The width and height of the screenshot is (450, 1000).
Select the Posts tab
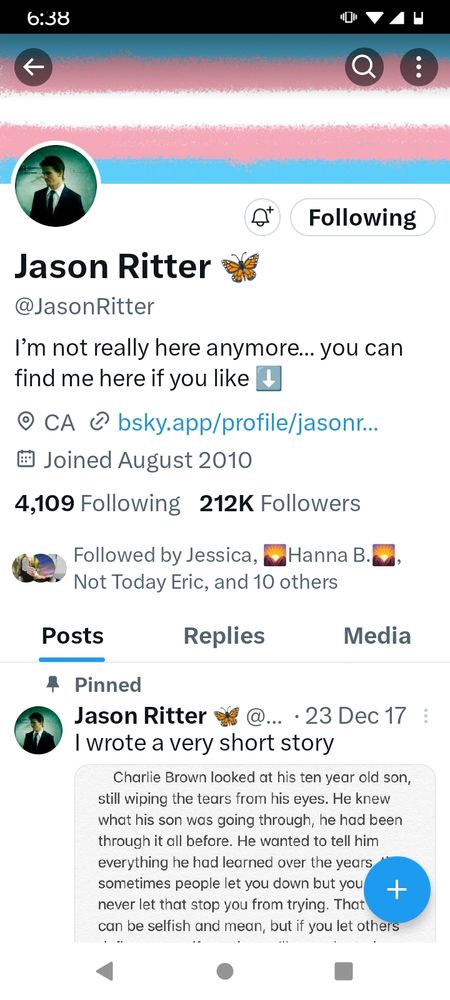(72, 636)
